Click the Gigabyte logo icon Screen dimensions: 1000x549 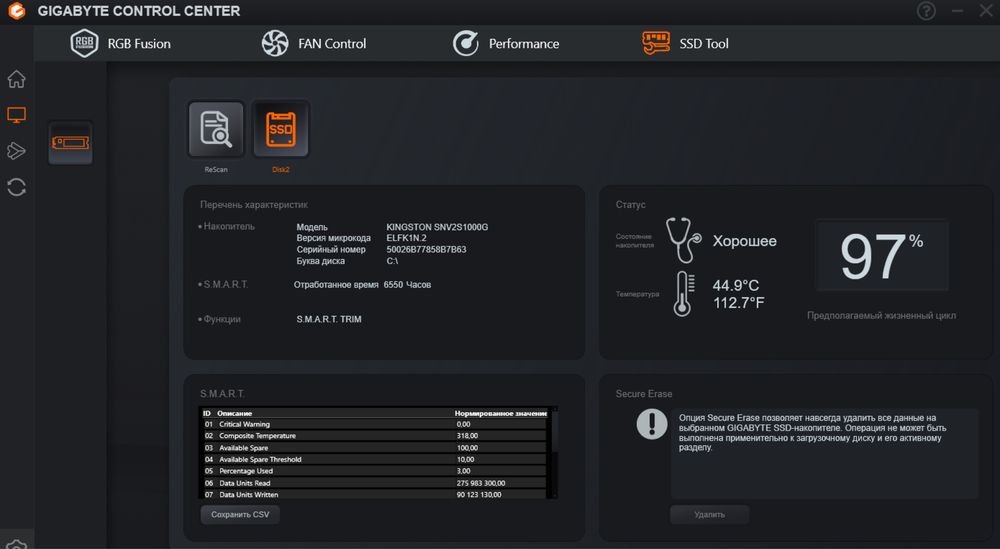(x=17, y=11)
